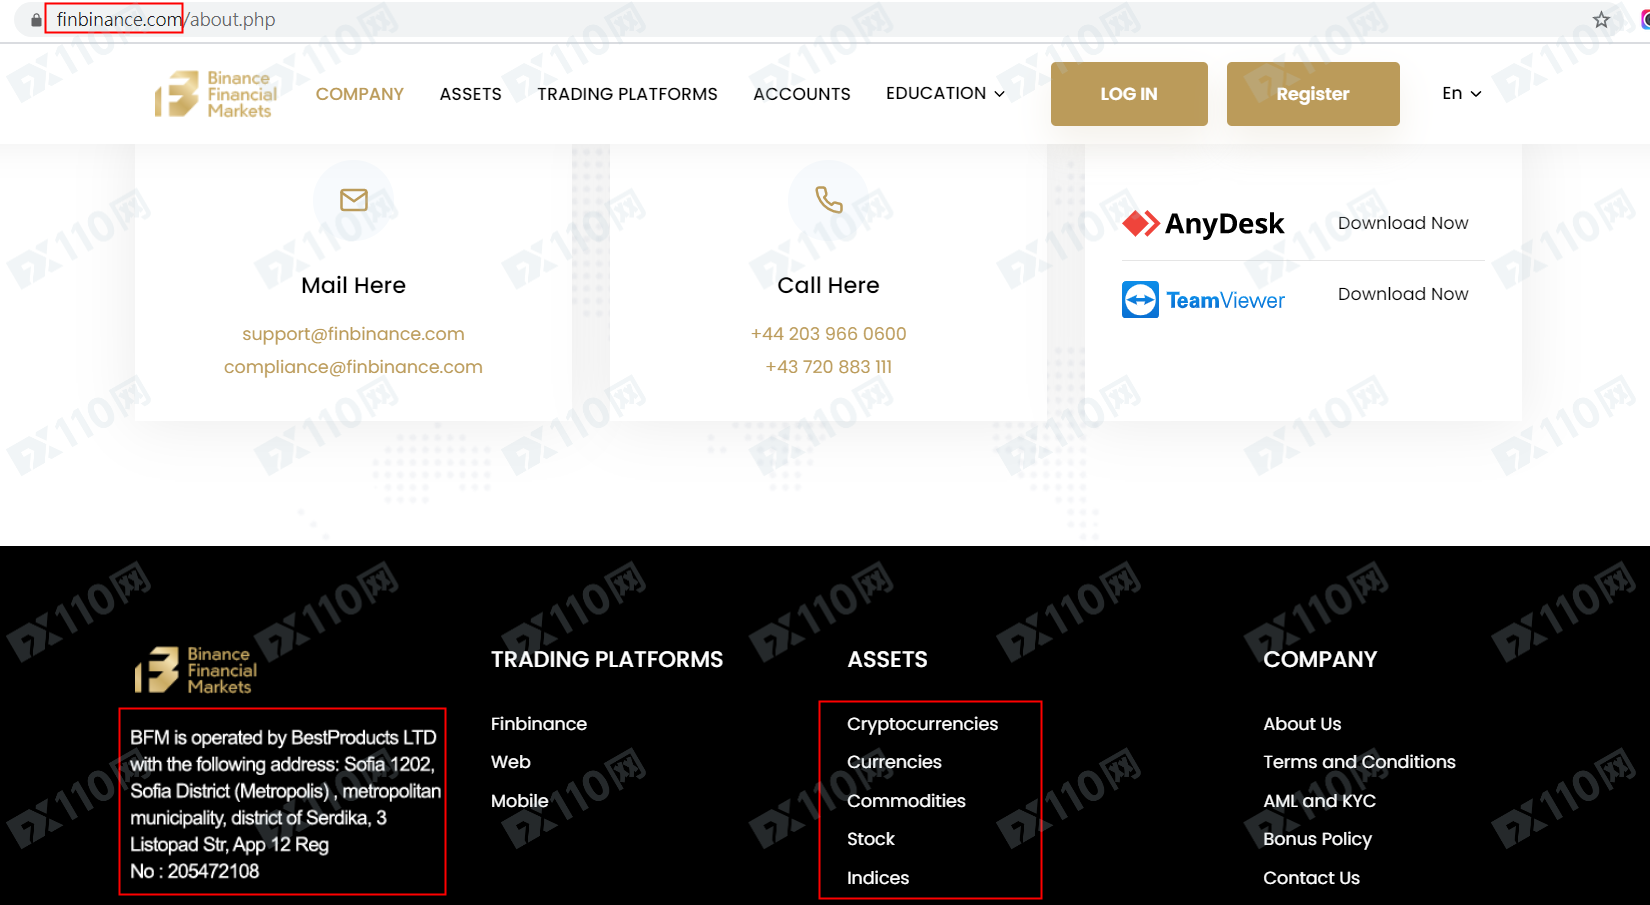Viewport: 1650px width, 905px height.
Task: Expand the EDUCATION dropdown menu
Action: coord(945,93)
